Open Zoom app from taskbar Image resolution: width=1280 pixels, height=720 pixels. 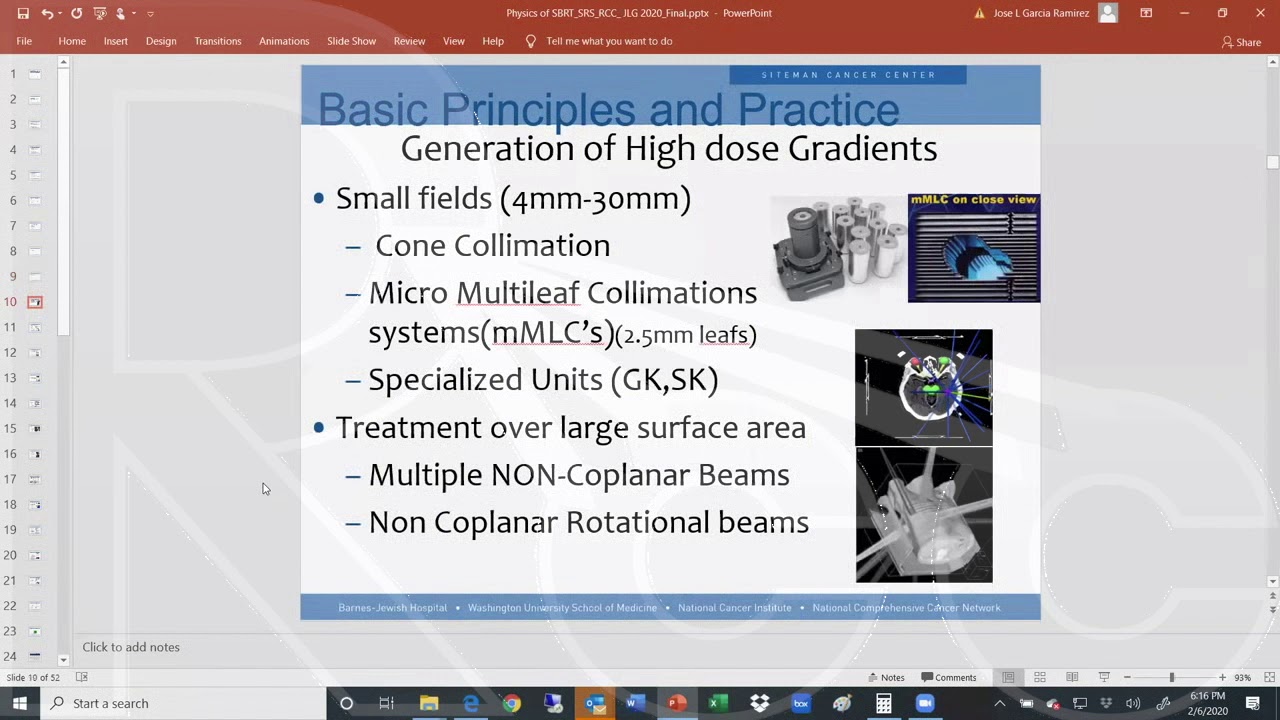point(925,703)
